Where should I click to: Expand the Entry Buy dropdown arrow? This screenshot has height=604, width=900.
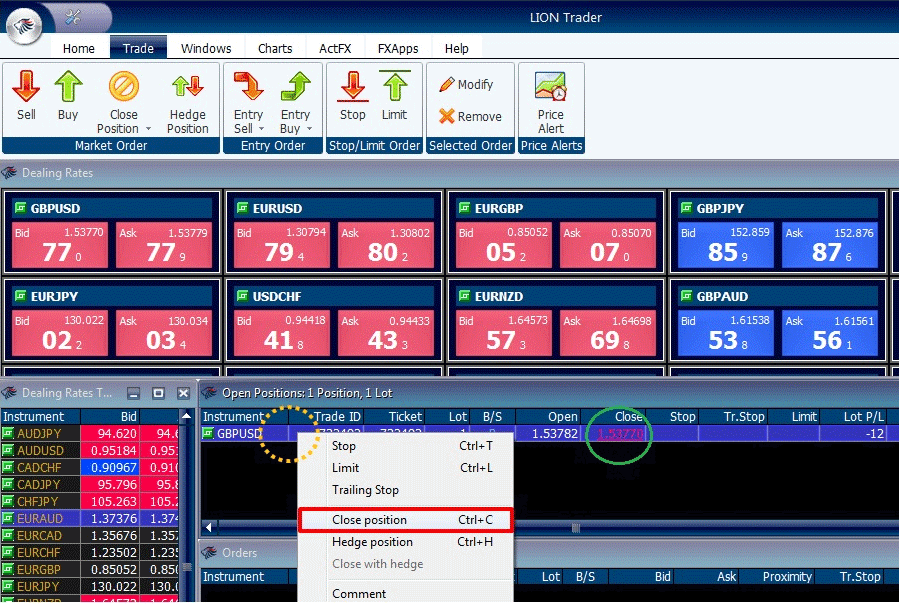[309, 129]
